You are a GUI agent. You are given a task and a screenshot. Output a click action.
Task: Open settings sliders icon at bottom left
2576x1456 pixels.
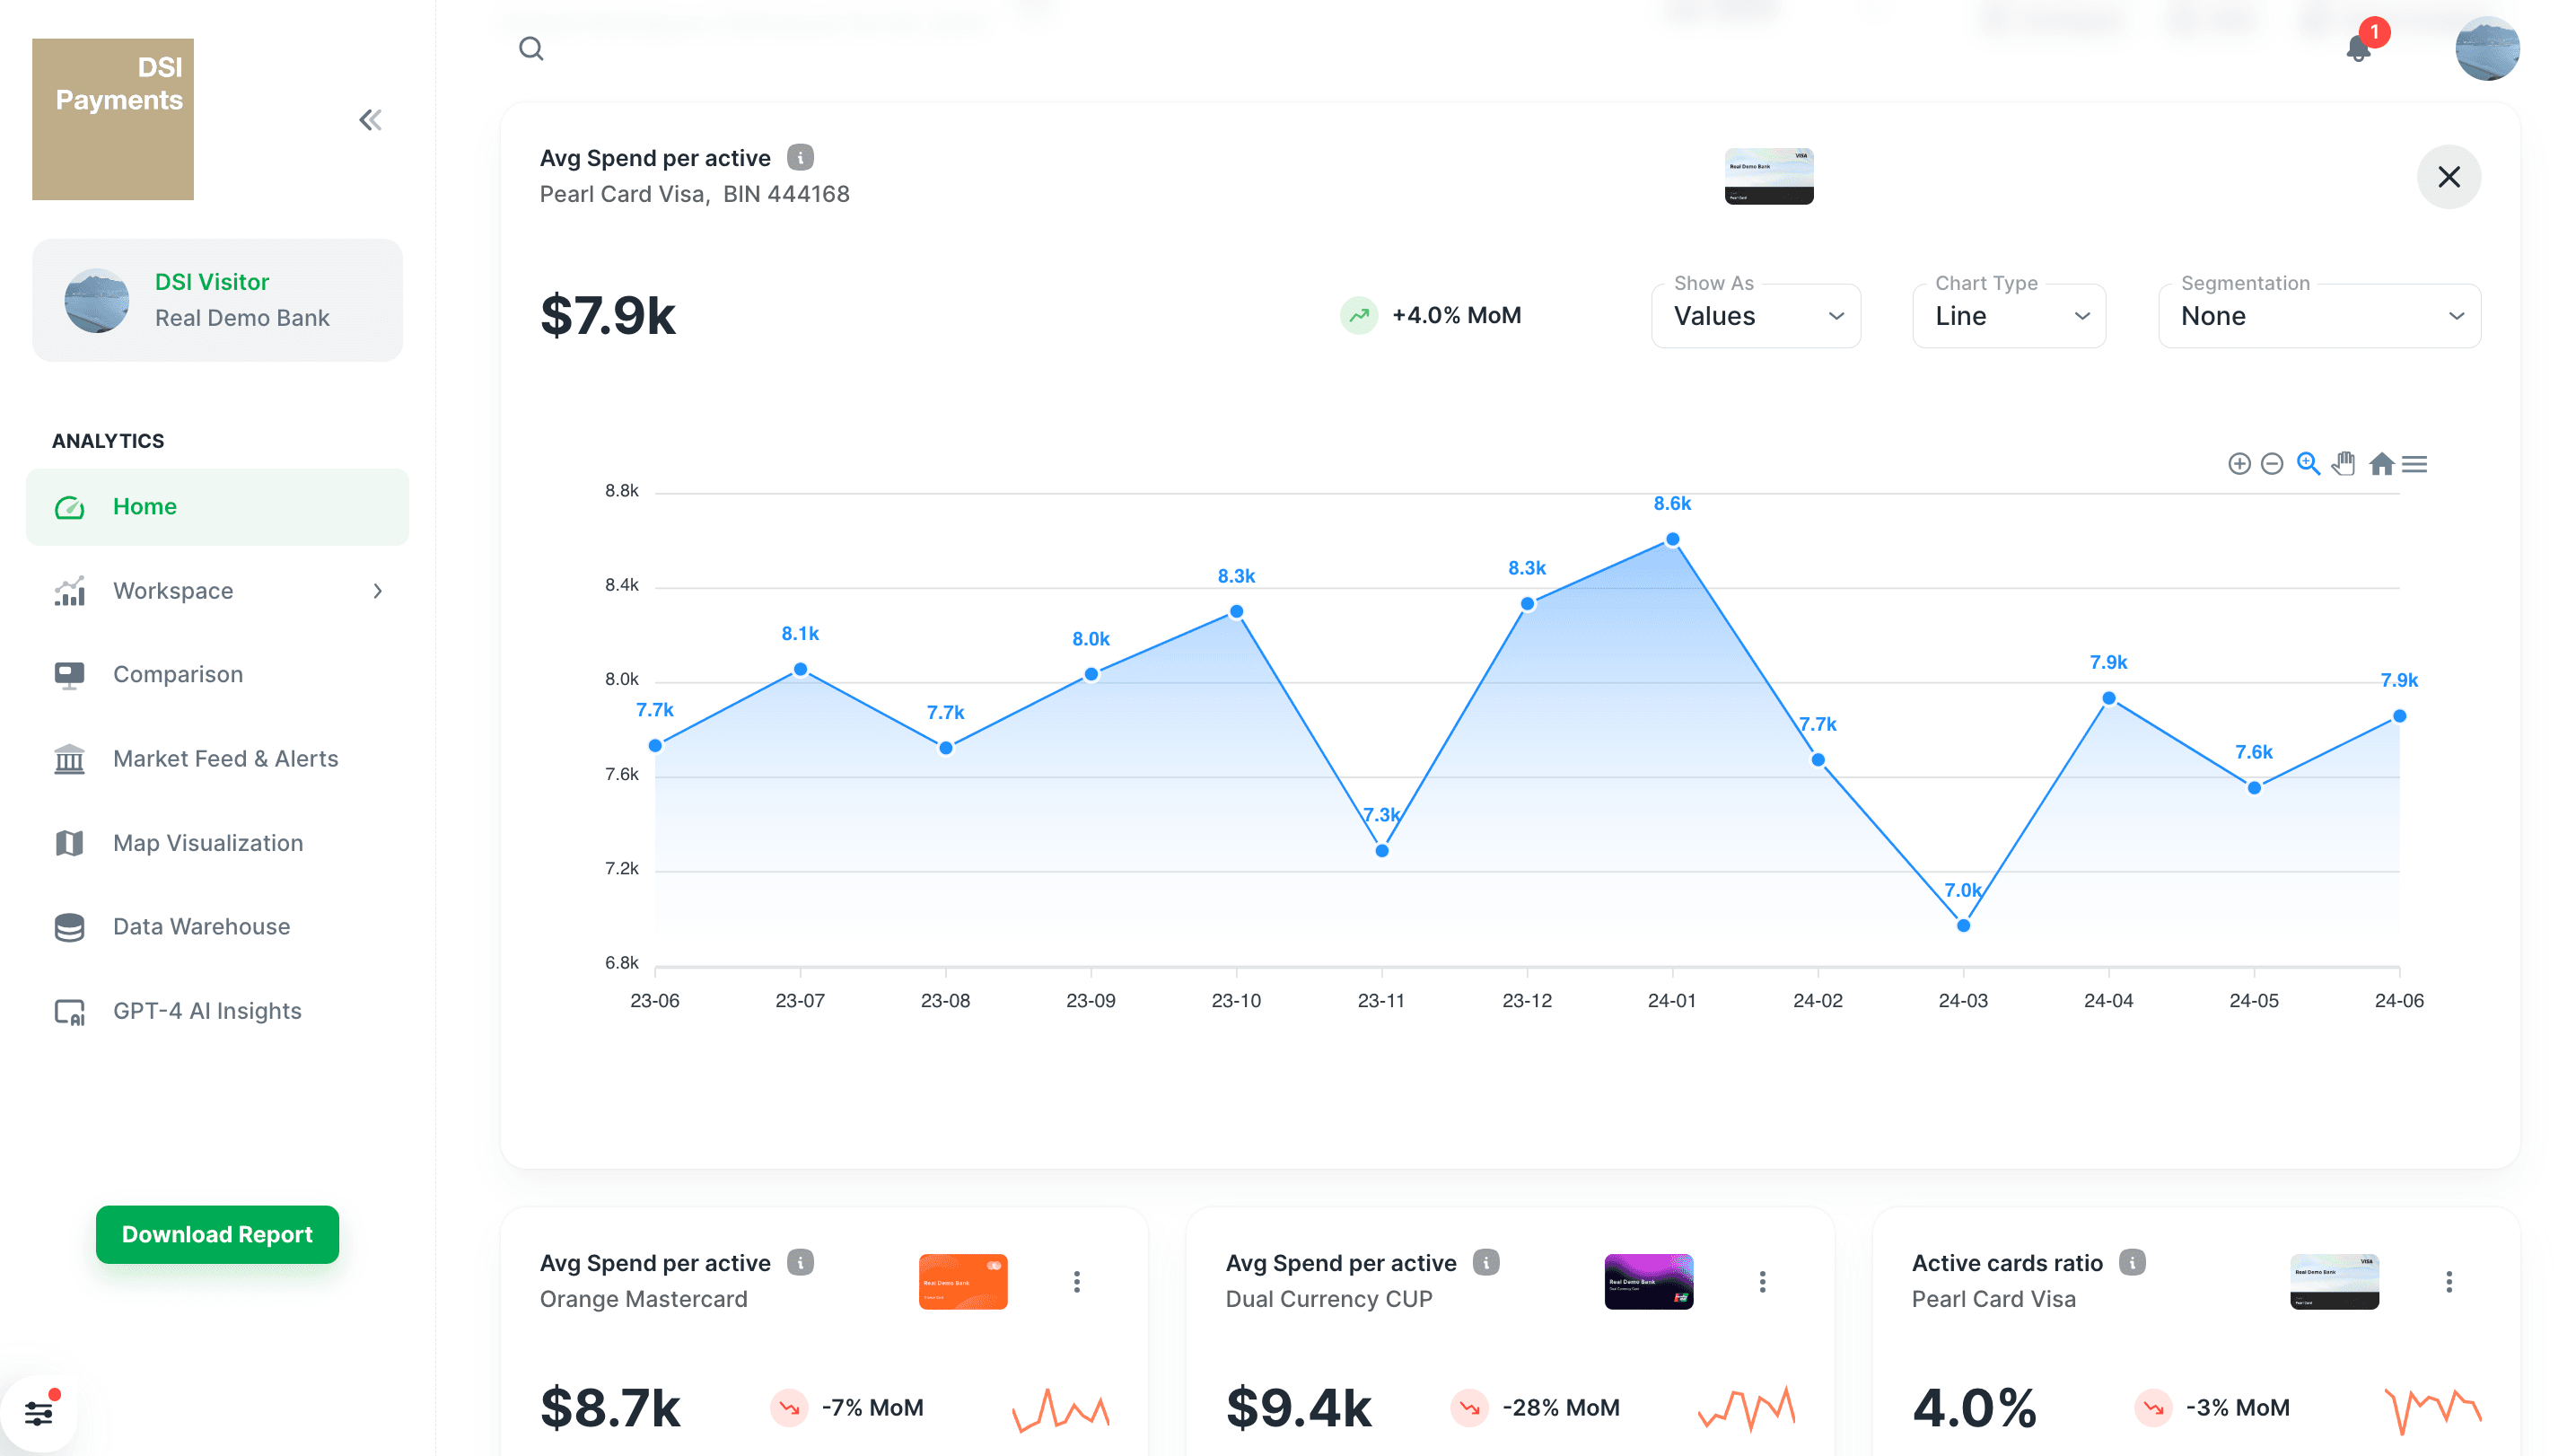[38, 1413]
